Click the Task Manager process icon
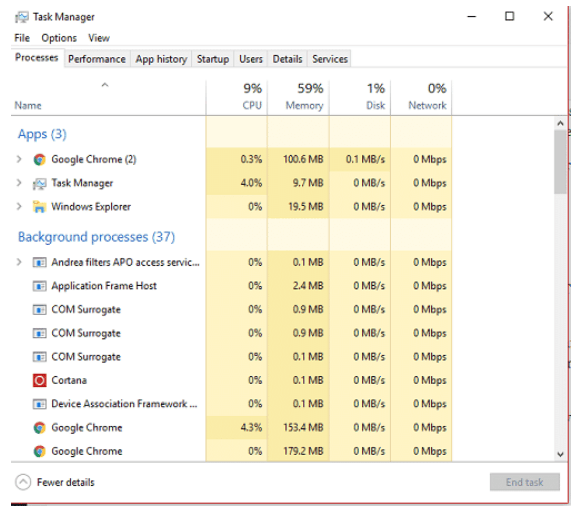This screenshot has height=507, width=581. [x=40, y=183]
